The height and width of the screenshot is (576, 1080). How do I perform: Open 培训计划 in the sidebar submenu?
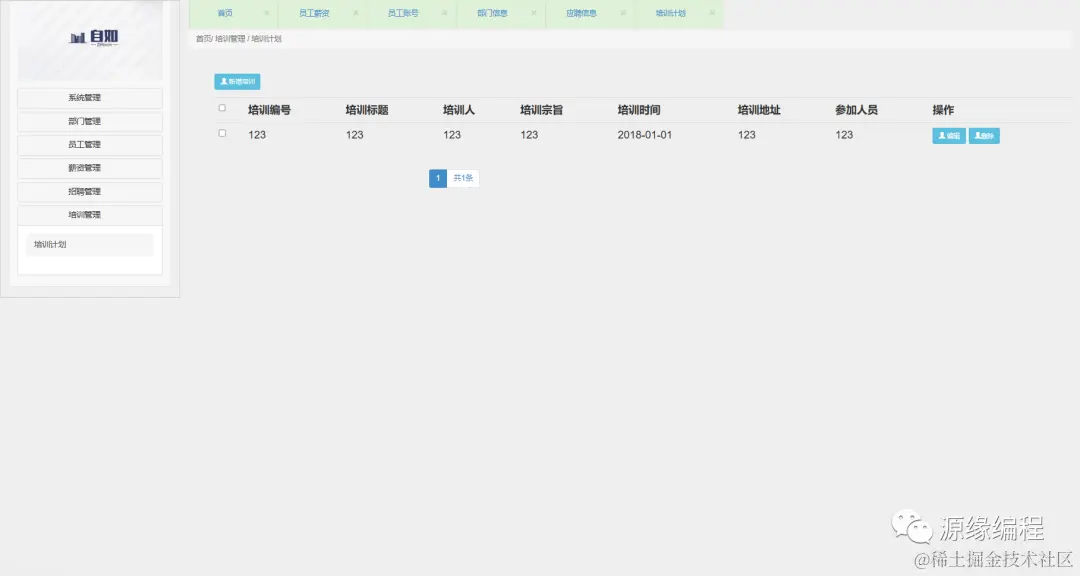pos(90,245)
